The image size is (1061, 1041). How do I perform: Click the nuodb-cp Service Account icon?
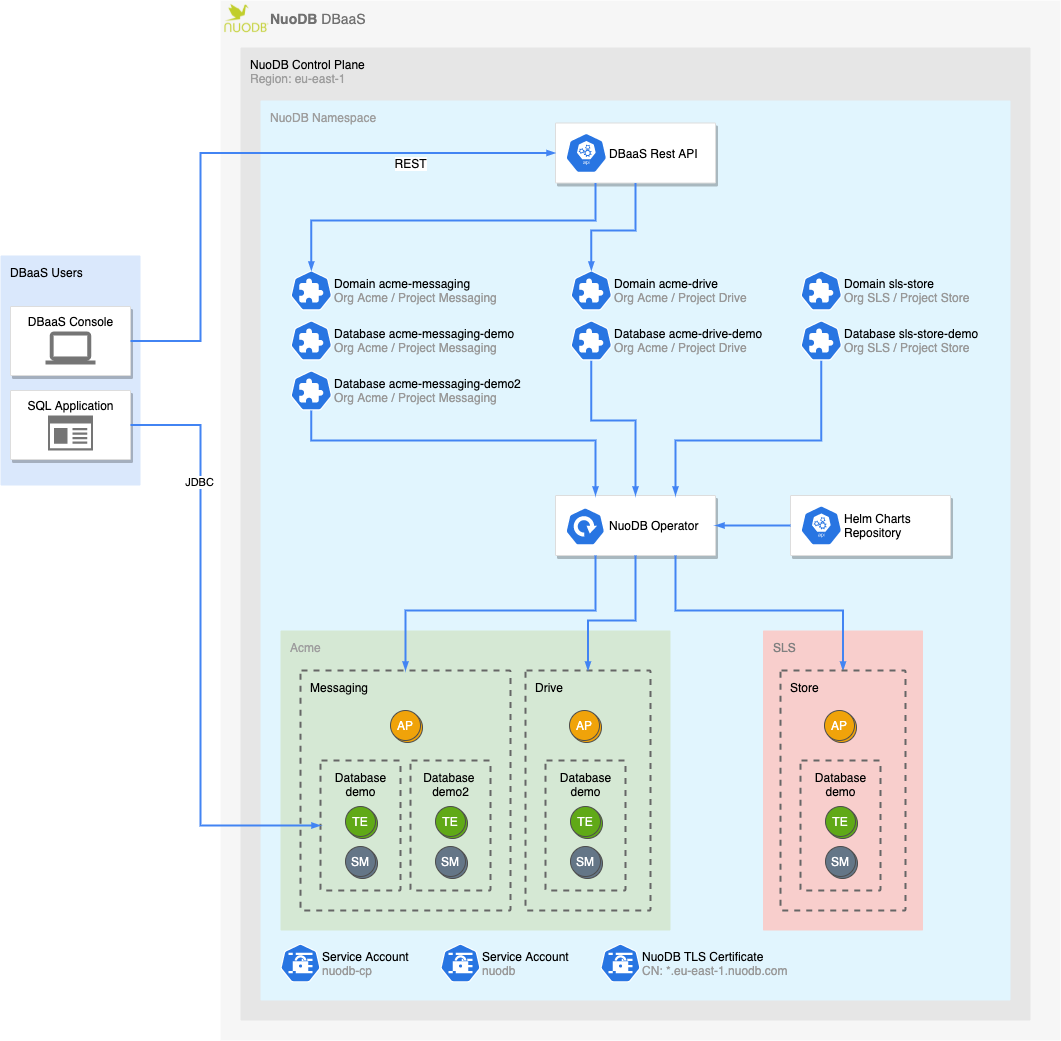(300, 963)
